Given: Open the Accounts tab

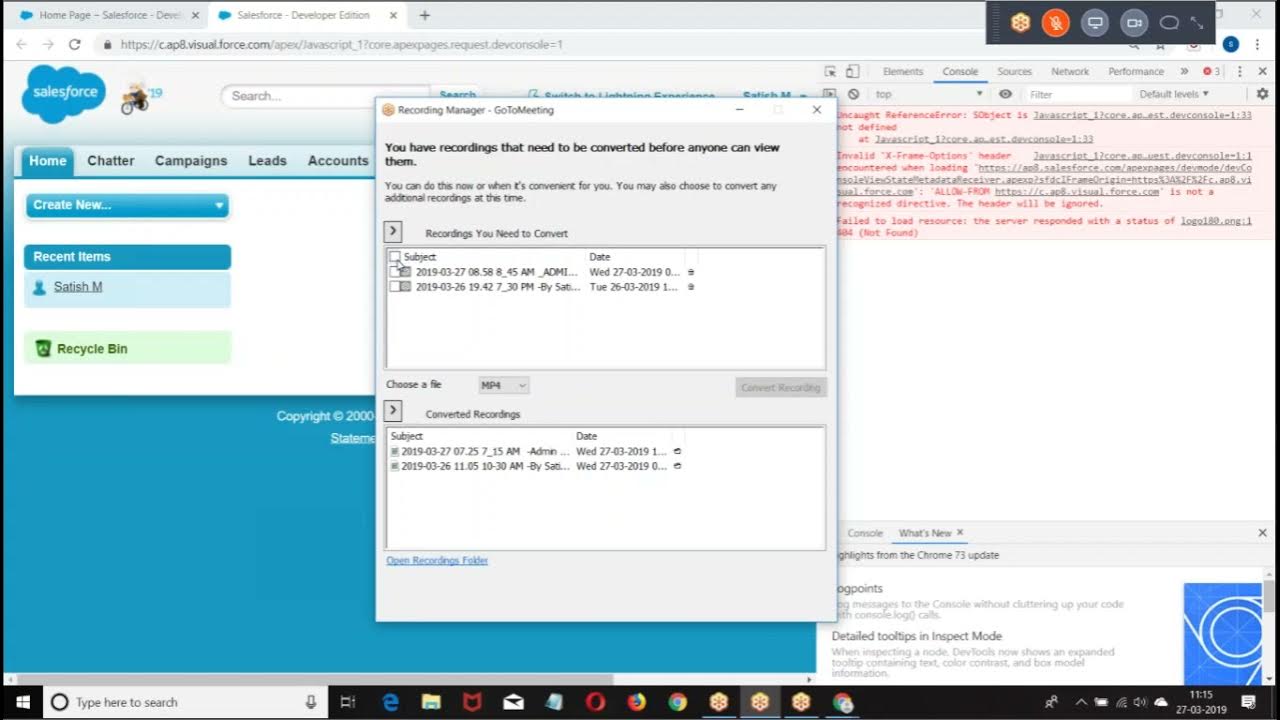Looking at the screenshot, I should pyautogui.click(x=338, y=161).
